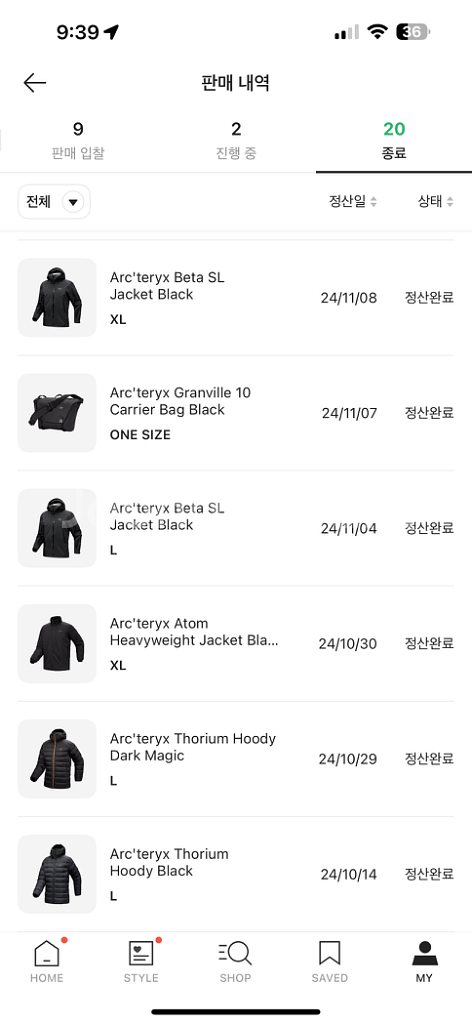Image resolution: width=472 pixels, height=1024 pixels.
Task: Open the STYLE tab icon
Action: point(141,953)
